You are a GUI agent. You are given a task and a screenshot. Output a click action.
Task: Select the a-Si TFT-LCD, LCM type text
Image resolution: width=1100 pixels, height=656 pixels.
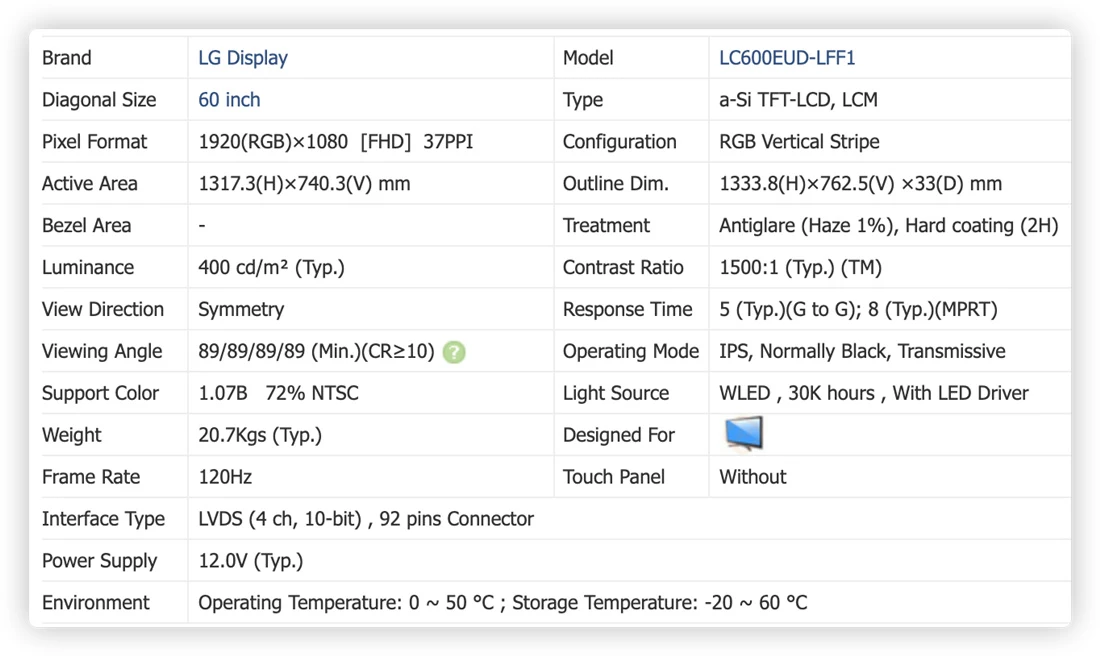point(798,100)
